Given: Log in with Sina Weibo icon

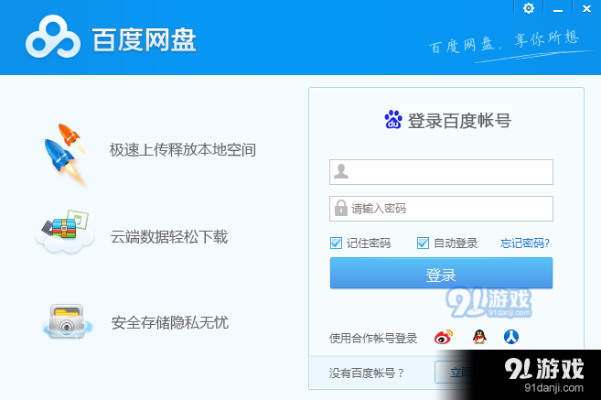Looking at the screenshot, I should 443,338.
